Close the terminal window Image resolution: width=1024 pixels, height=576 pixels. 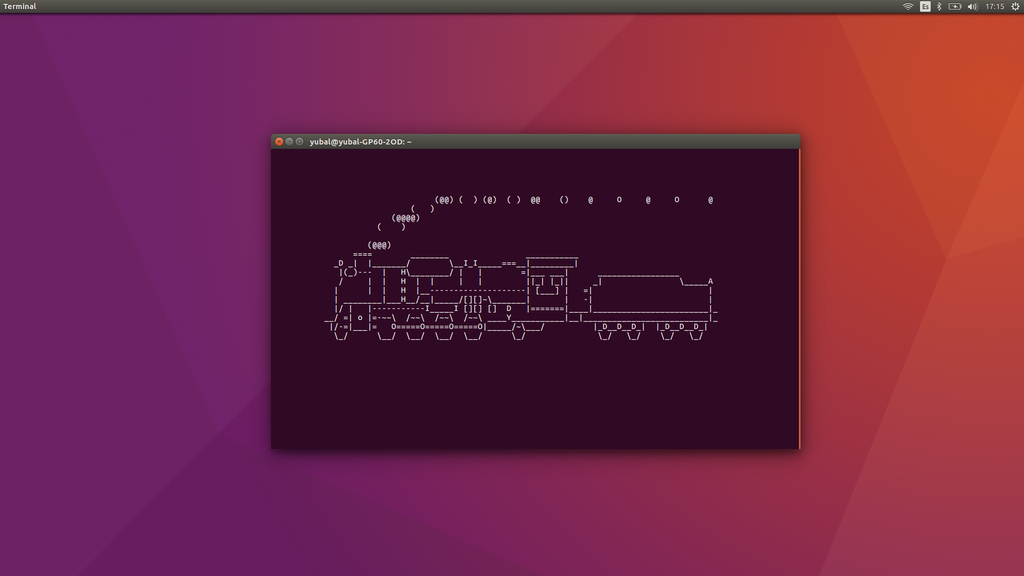[x=279, y=142]
